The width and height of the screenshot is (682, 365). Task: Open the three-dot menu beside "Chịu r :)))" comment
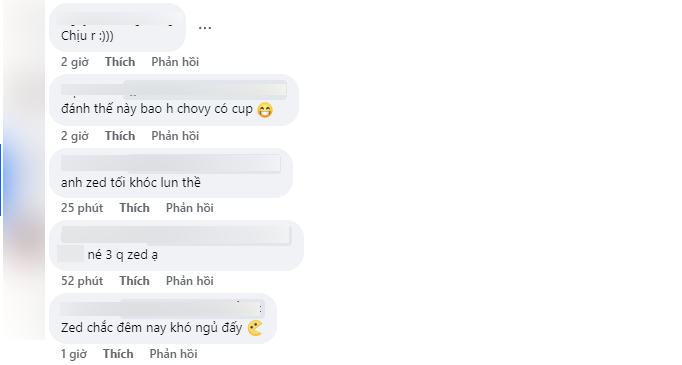[205, 27]
